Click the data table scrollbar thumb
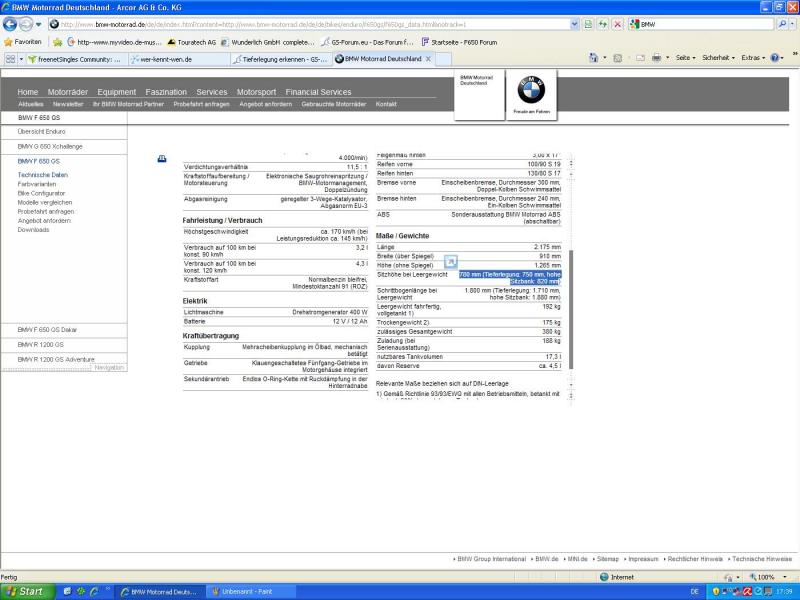 tap(571, 310)
